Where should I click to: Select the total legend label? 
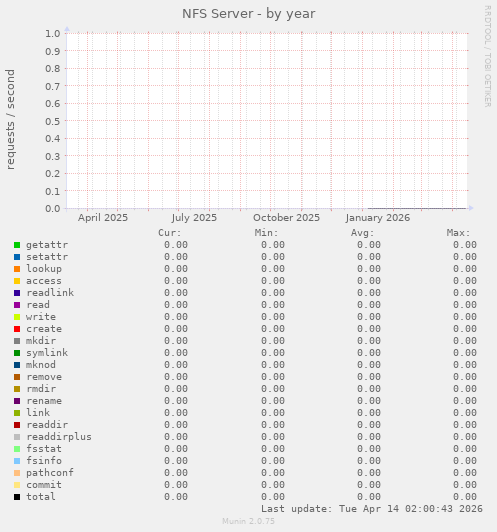pyautogui.click(x=41, y=497)
